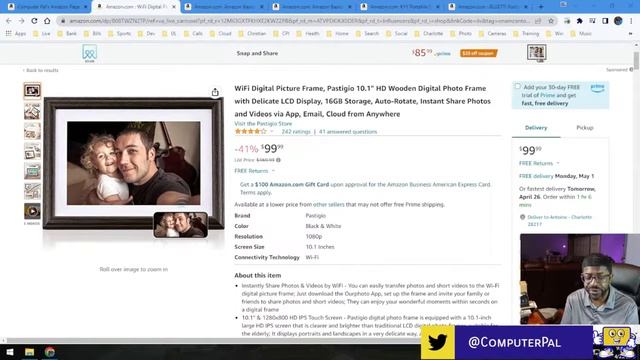This screenshot has height=360, width=640.
Task: Click the browser address bar URL
Action: tap(300, 21)
